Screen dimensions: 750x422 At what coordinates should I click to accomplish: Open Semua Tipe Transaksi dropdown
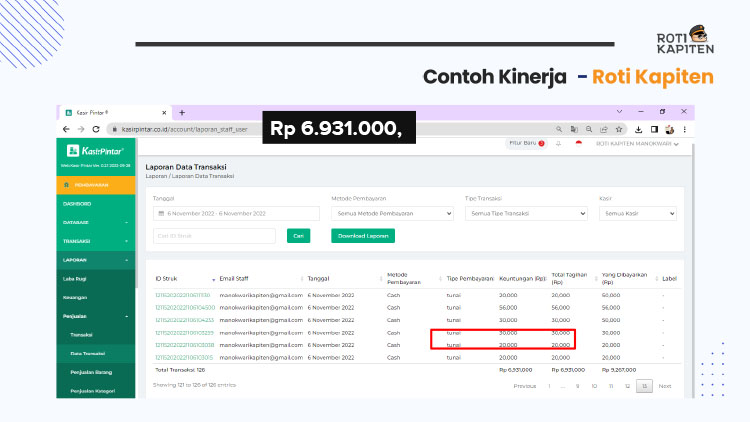point(526,213)
